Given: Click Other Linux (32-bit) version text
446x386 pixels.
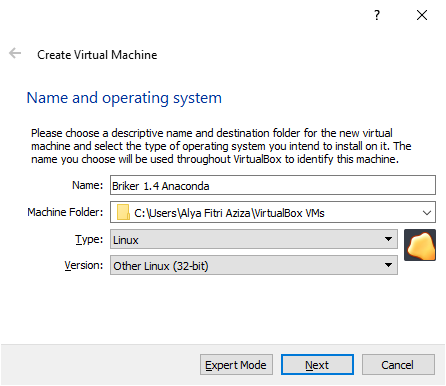Looking at the screenshot, I should (161, 266).
